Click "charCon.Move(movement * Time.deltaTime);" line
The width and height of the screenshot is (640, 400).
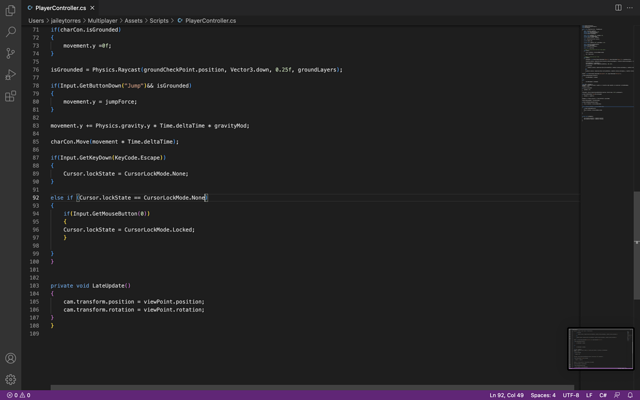(115, 142)
